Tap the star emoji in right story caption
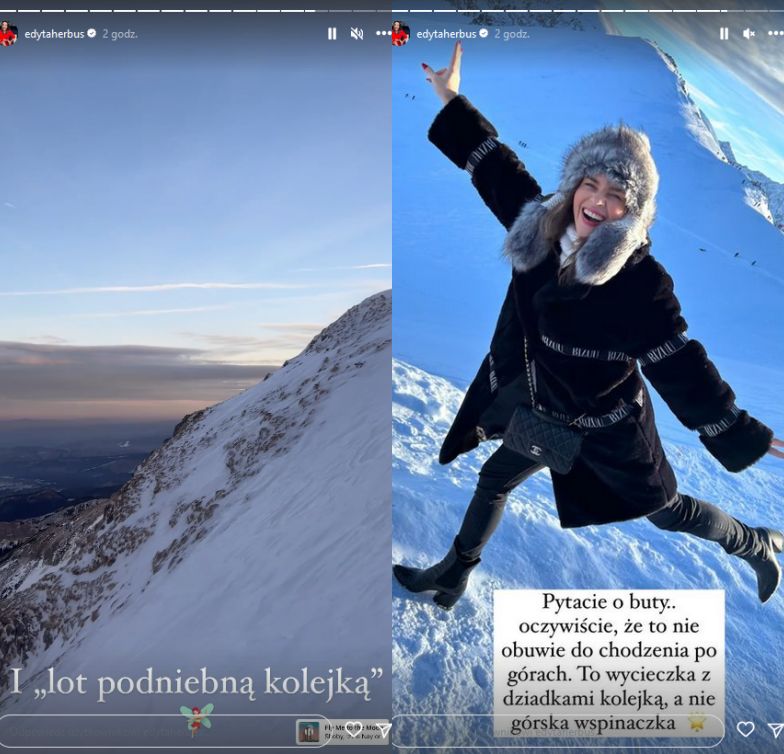This screenshot has width=784, height=754. (x=697, y=722)
